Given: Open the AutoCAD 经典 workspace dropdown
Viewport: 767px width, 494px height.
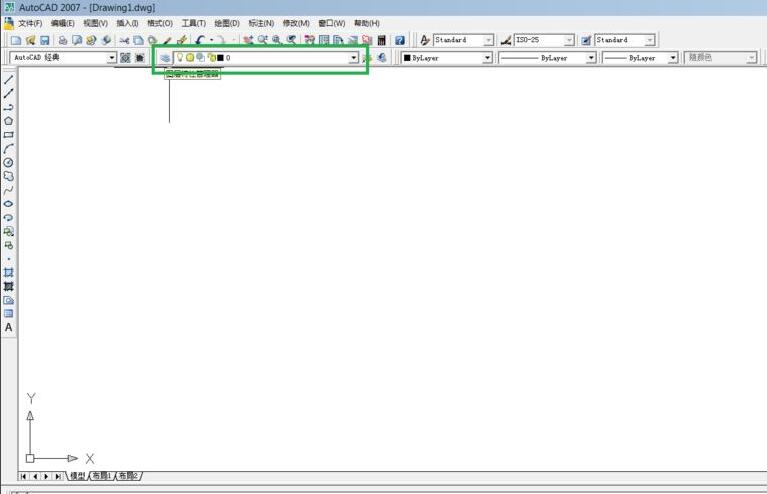Looking at the screenshot, I should 112,58.
